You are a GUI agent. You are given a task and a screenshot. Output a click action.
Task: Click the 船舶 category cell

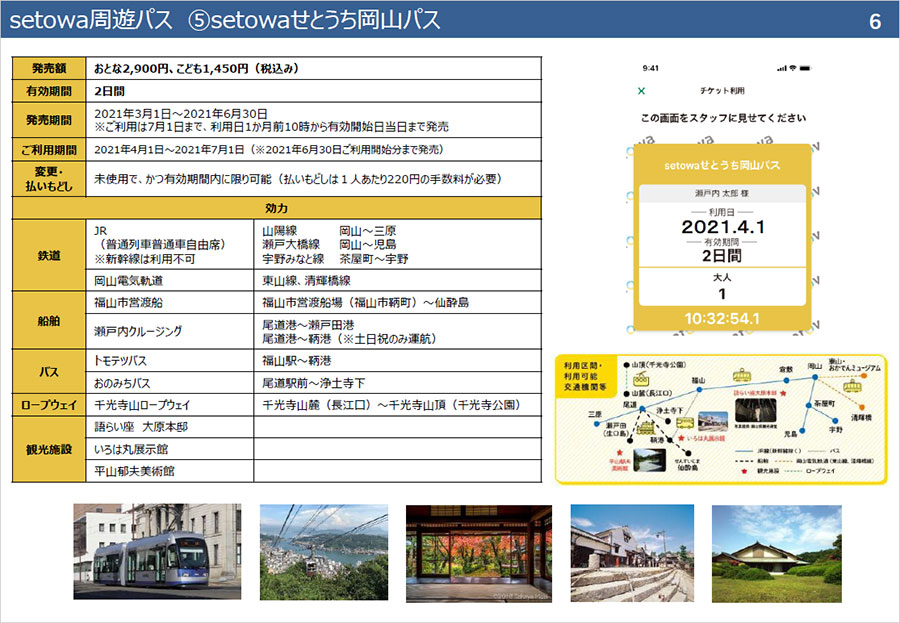coord(49,320)
